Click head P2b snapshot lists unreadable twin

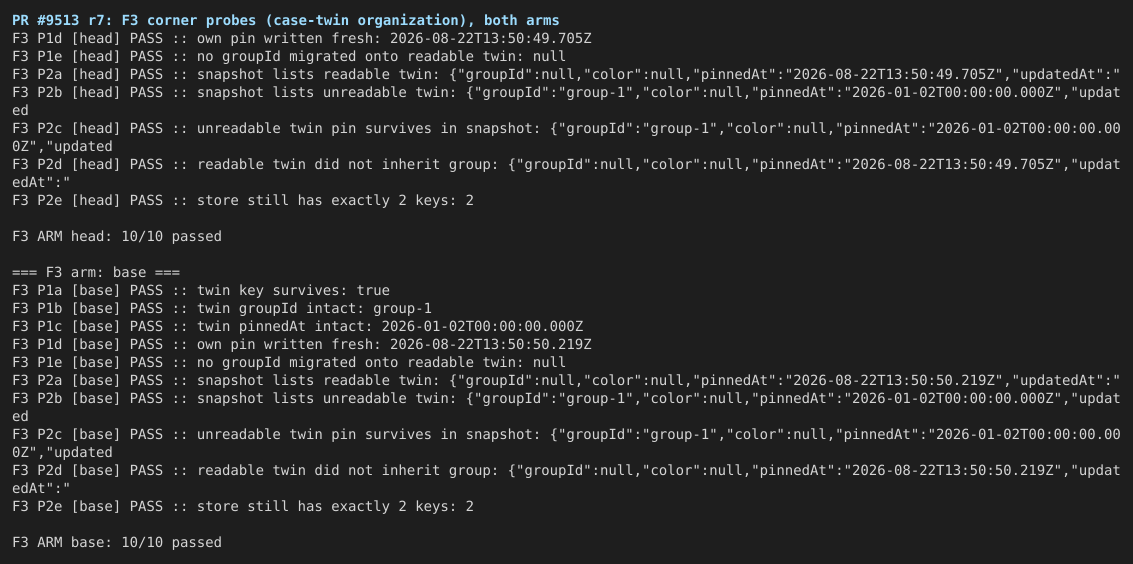(566, 101)
